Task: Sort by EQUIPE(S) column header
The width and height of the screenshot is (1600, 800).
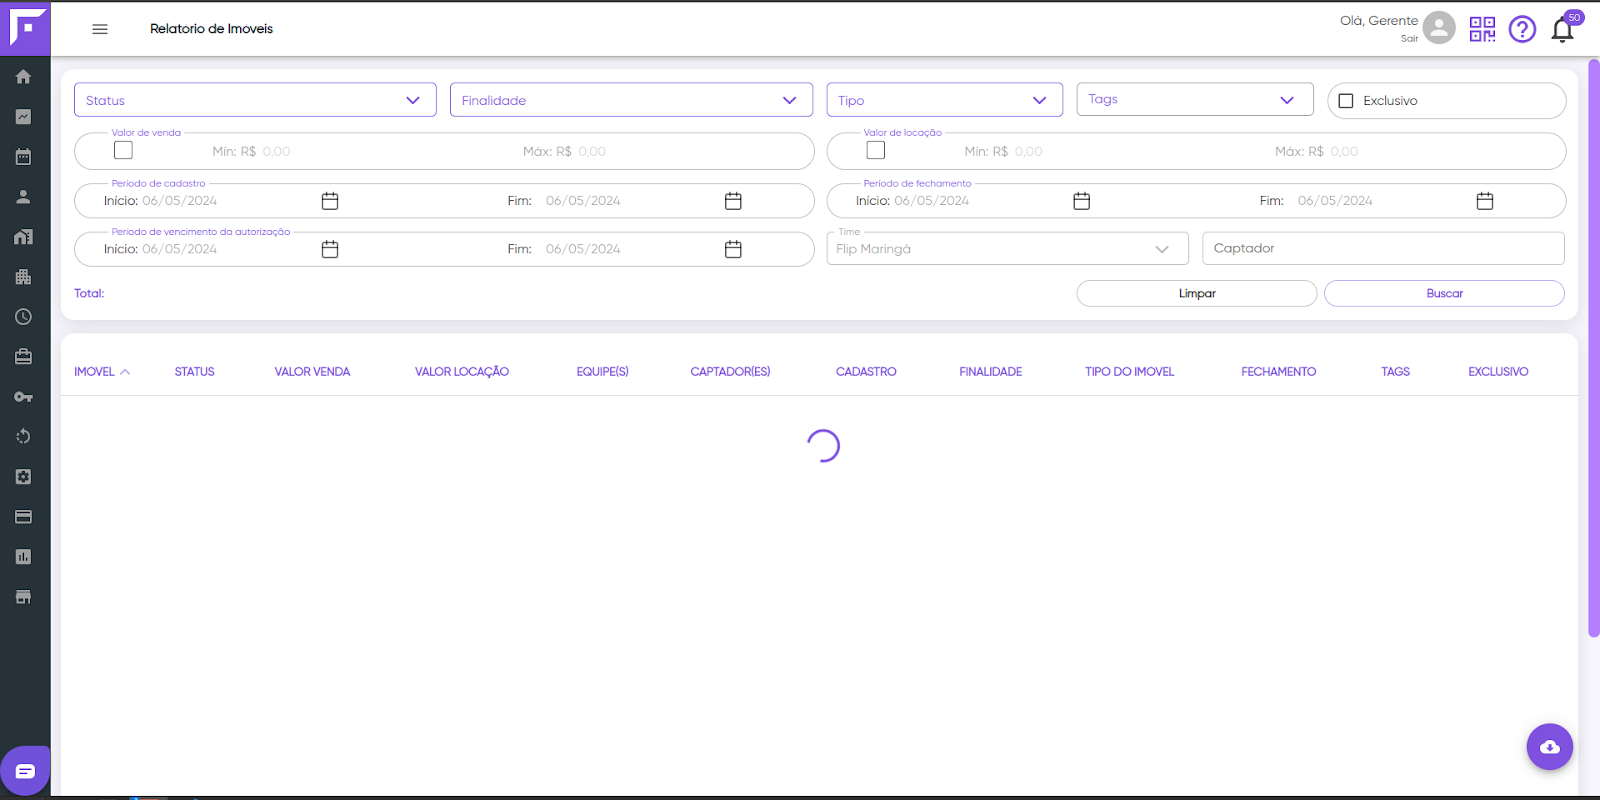Action: click(x=602, y=372)
